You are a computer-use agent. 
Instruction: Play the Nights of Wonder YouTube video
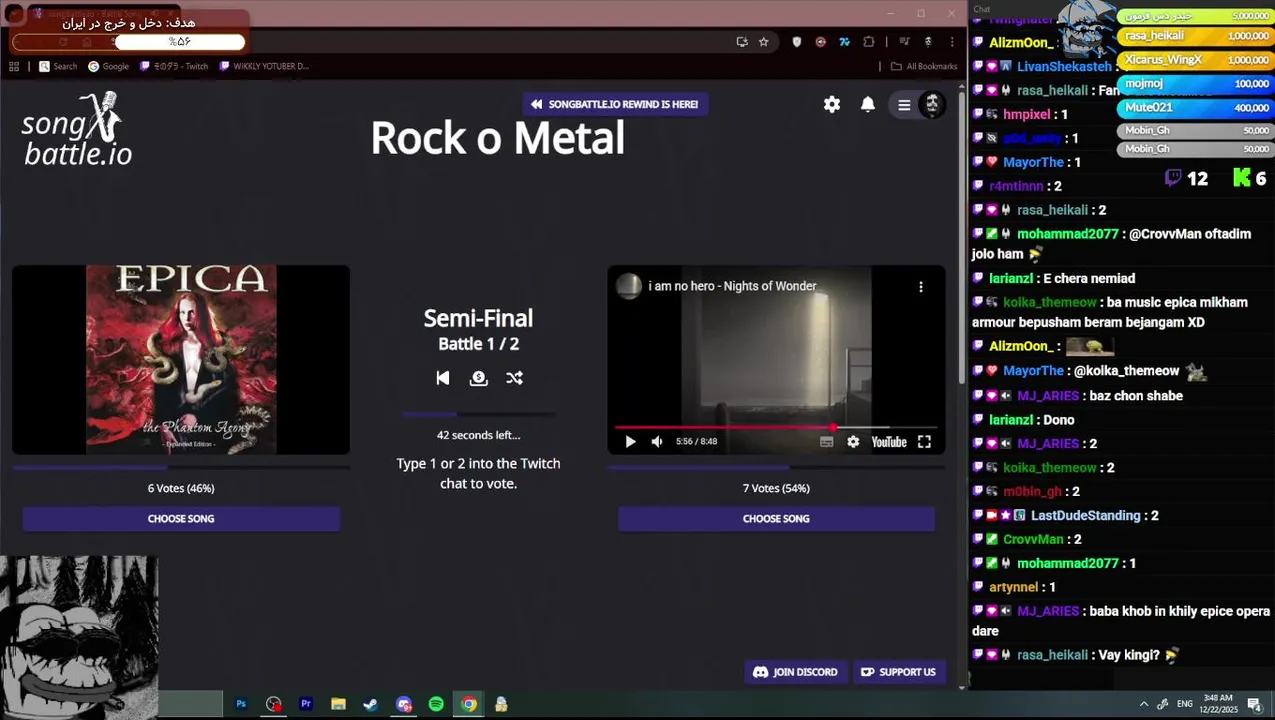pyautogui.click(x=630, y=441)
